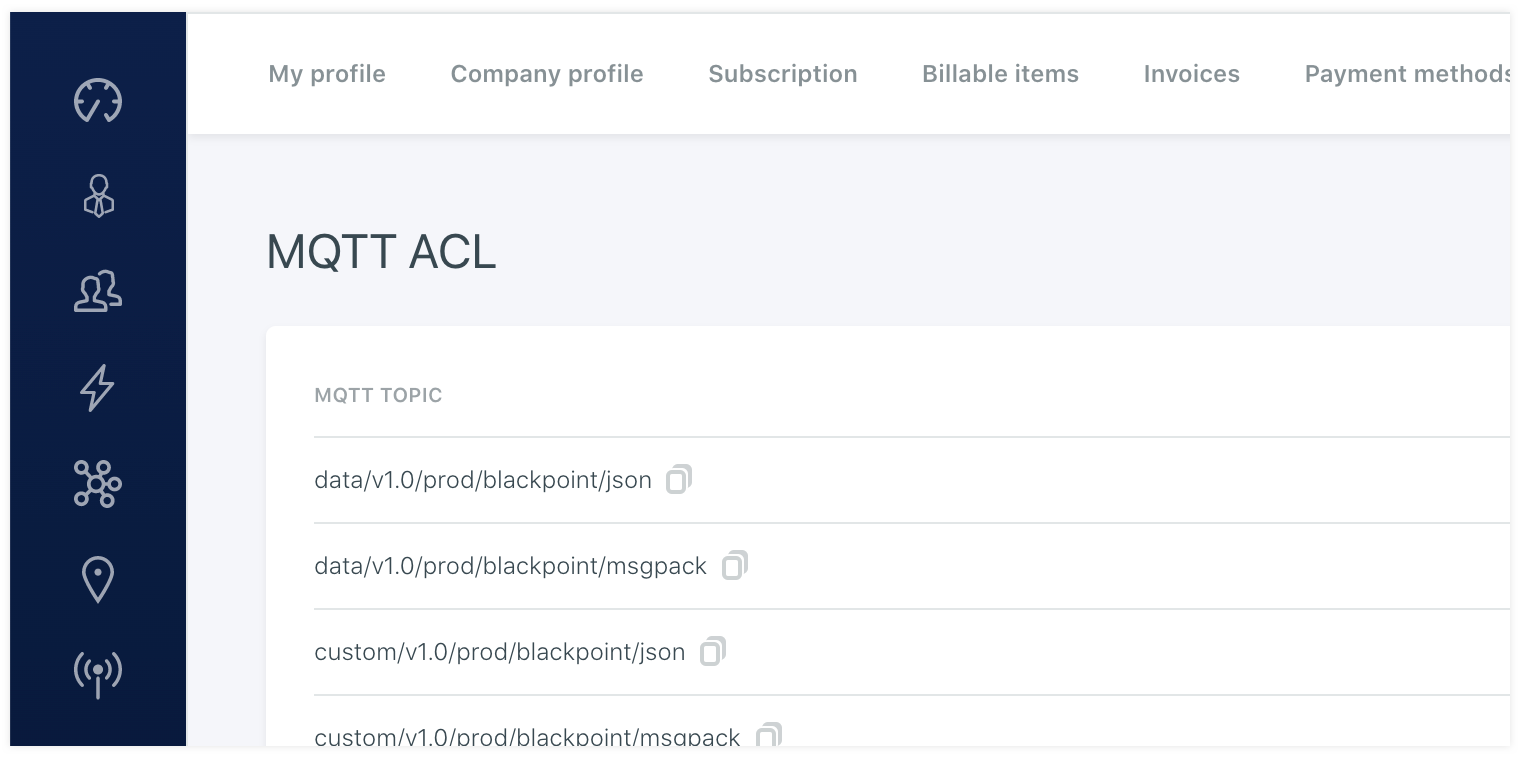Click the user profile icon in sidebar

pos(98,196)
